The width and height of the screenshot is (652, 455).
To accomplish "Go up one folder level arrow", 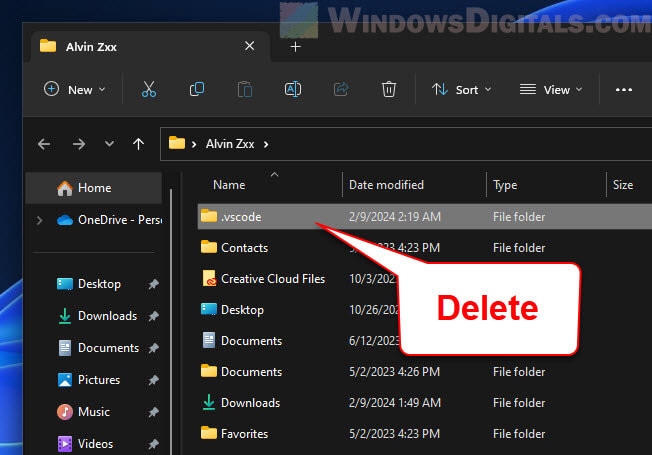I will click(138, 144).
